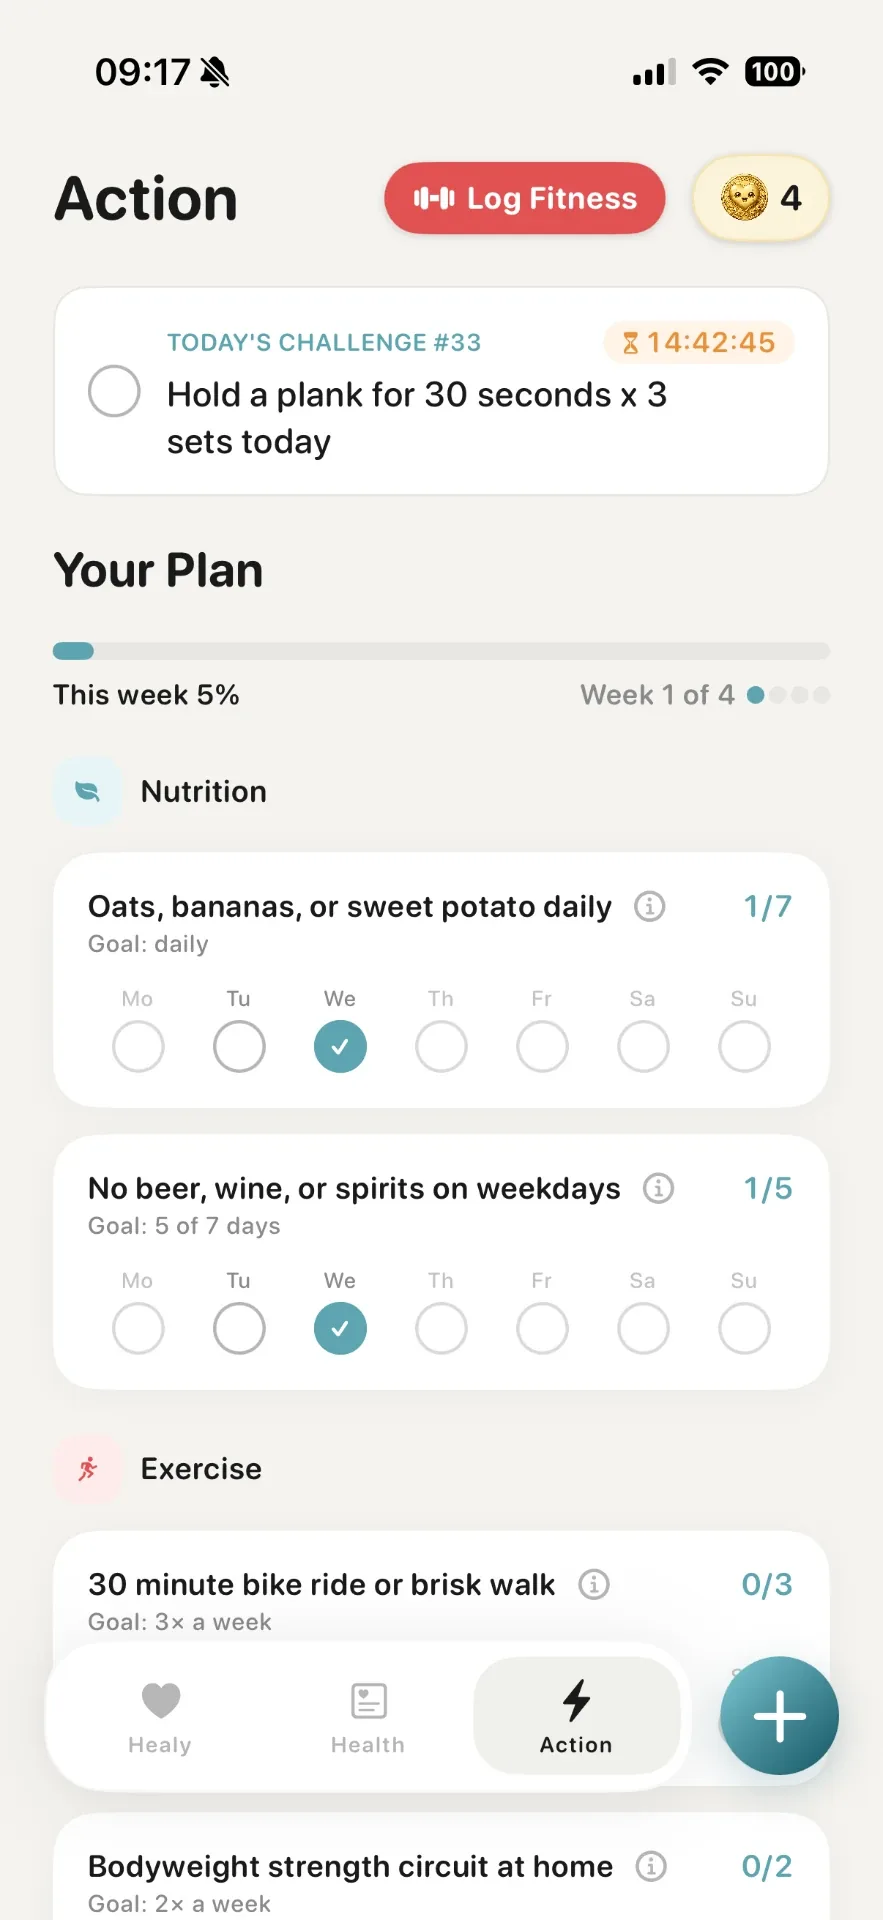Image resolution: width=883 pixels, height=1920 pixels.
Task: Select the Action tab
Action: 577,1716
